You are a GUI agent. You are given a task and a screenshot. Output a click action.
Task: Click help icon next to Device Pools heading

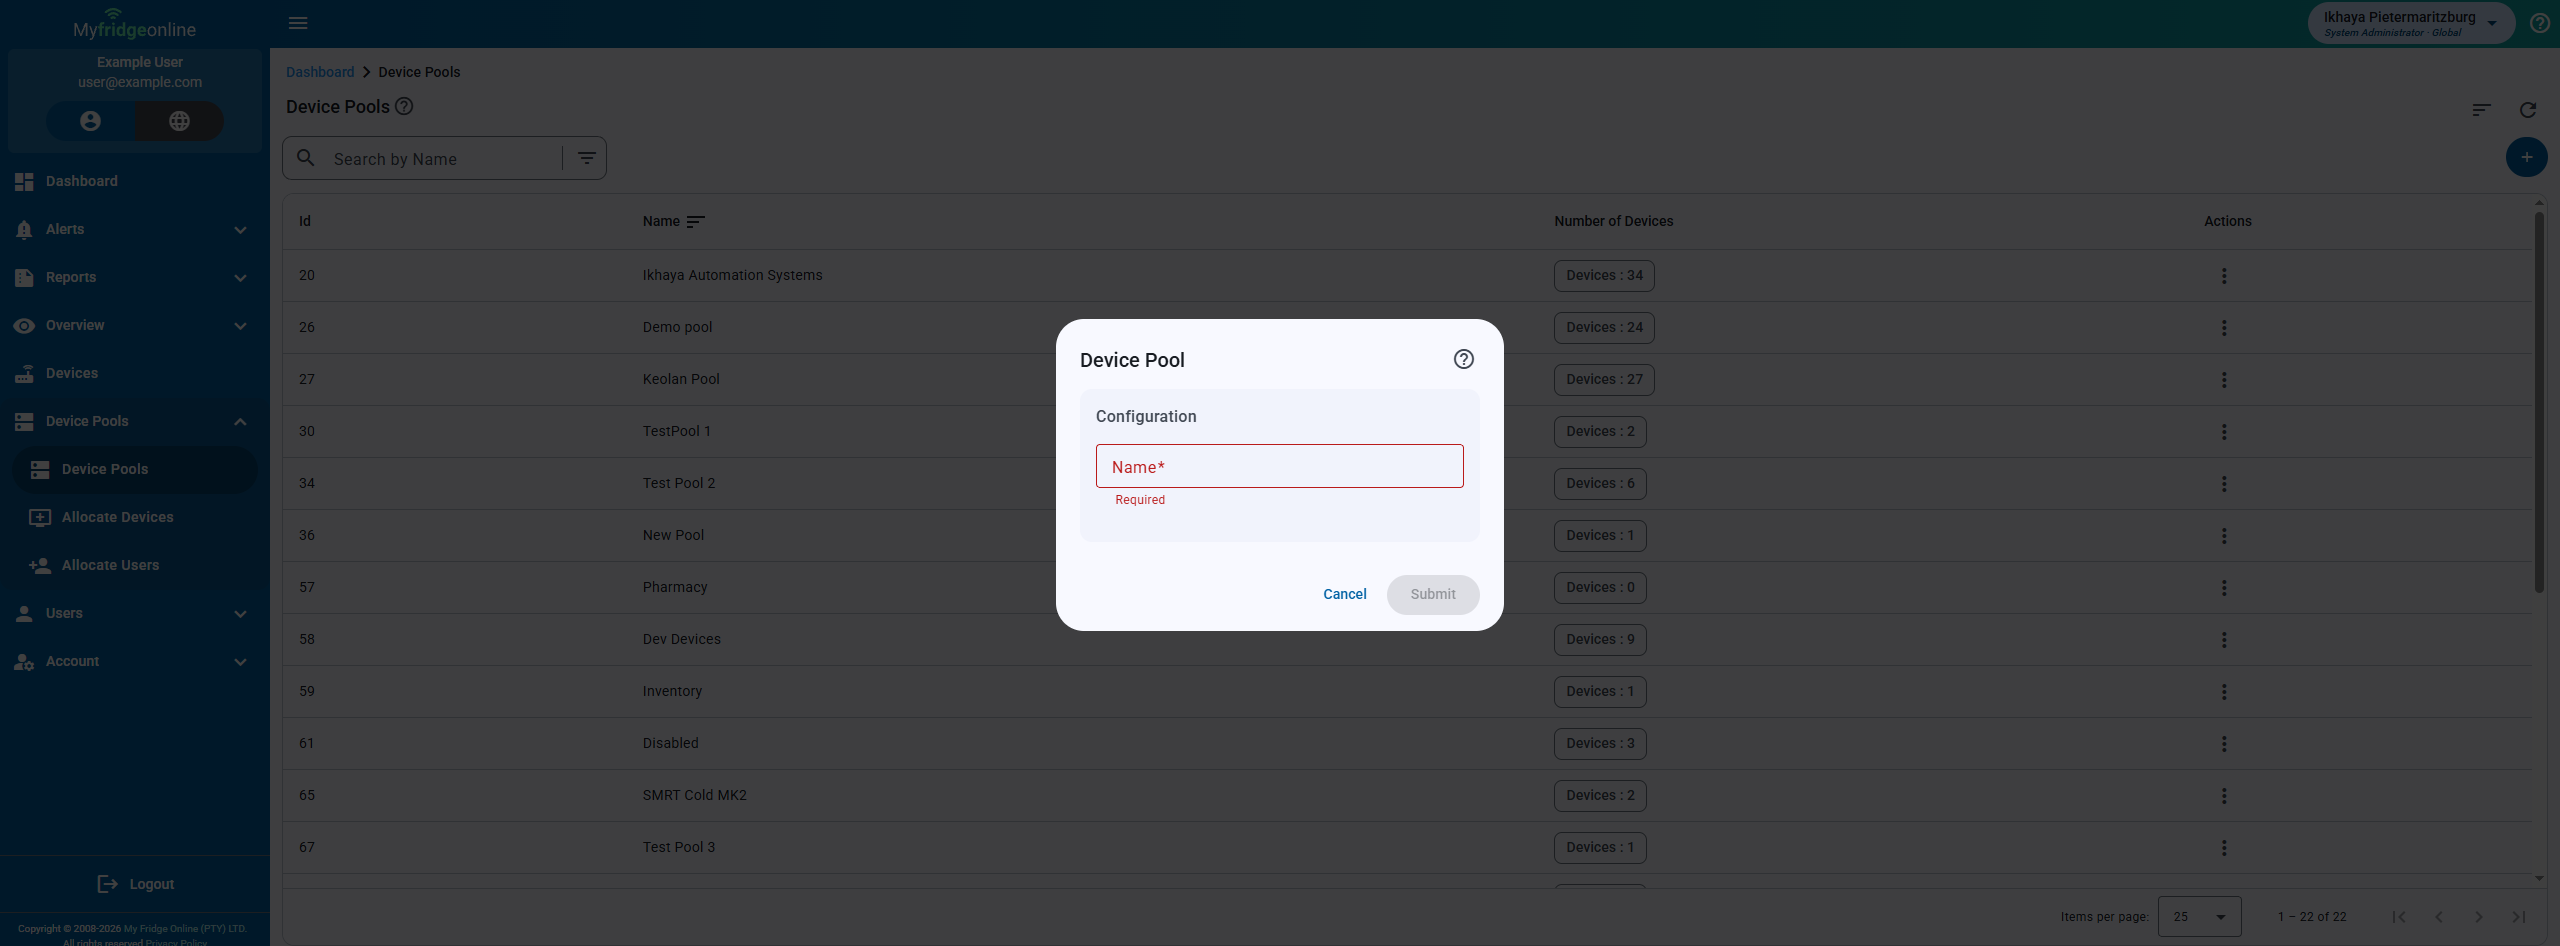pyautogui.click(x=404, y=106)
